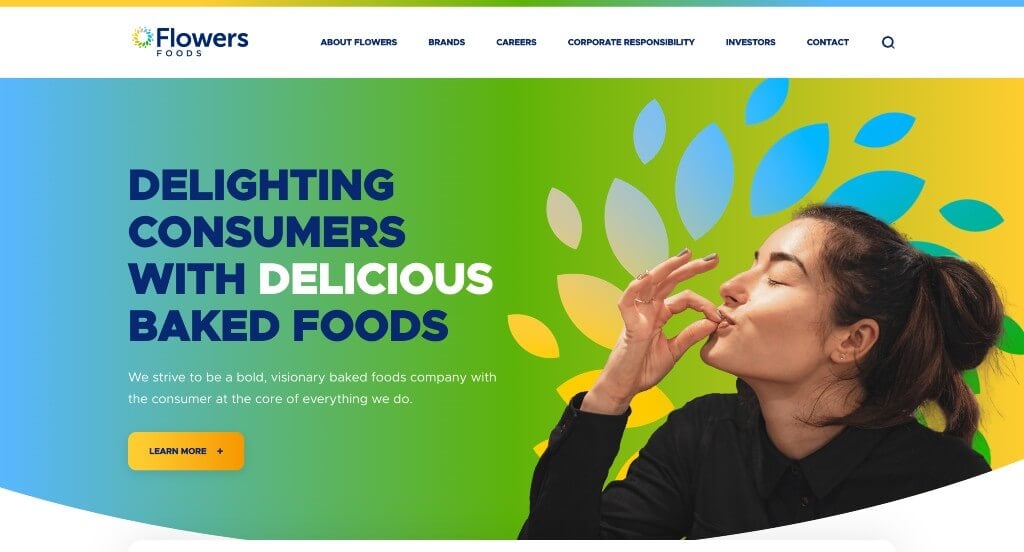The height and width of the screenshot is (552, 1024).
Task: Click the yellow Learn More button
Action: (x=186, y=451)
